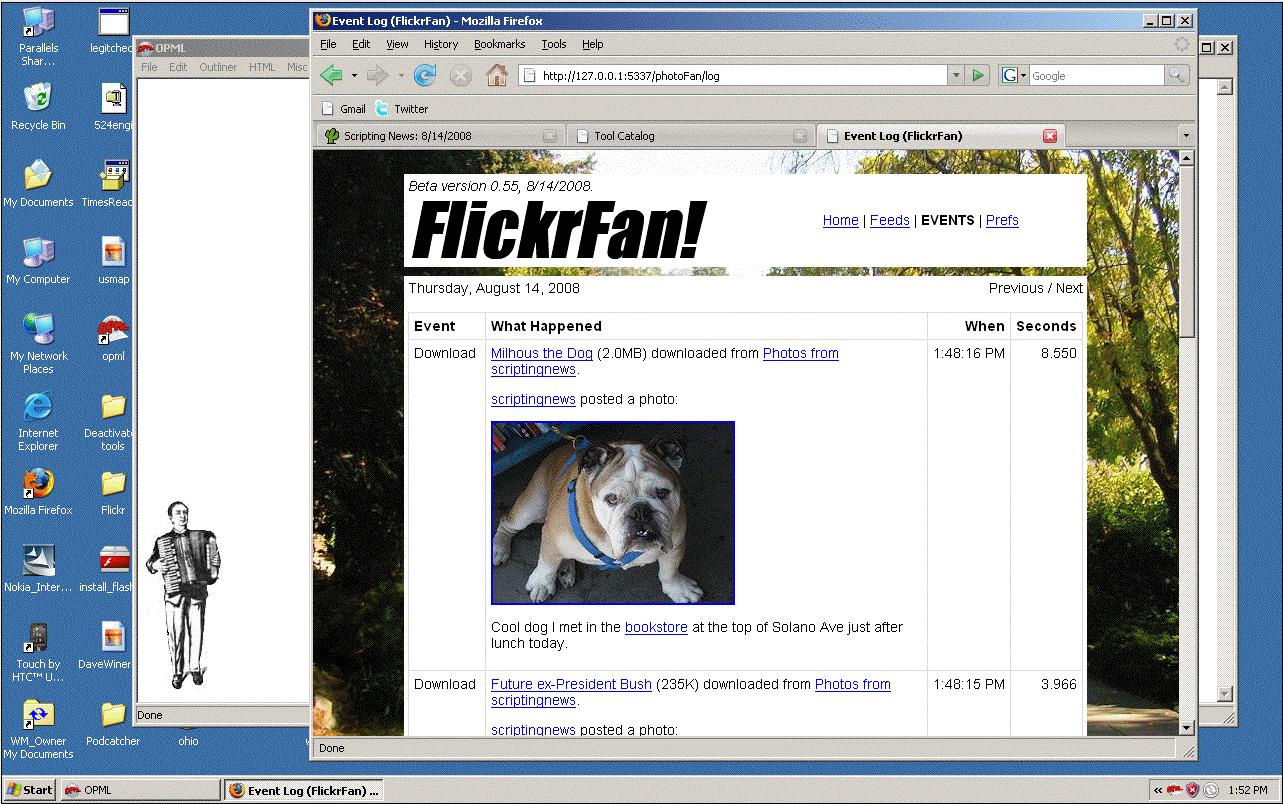Image resolution: width=1283 pixels, height=804 pixels.
Task: Open the Twitter bookmark icon
Action: pos(382,109)
